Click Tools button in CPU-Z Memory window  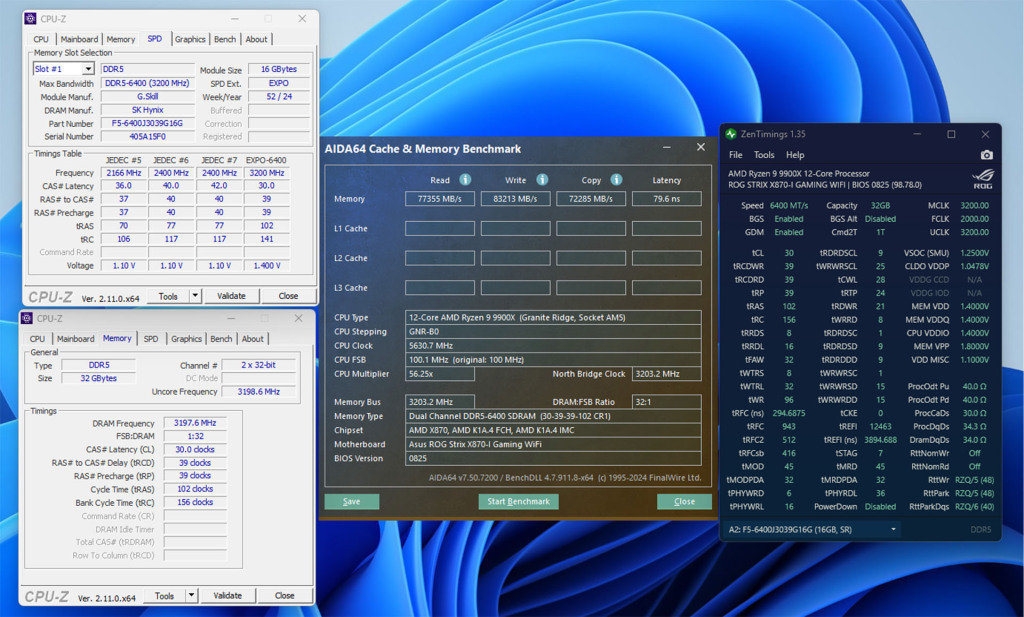click(164, 595)
